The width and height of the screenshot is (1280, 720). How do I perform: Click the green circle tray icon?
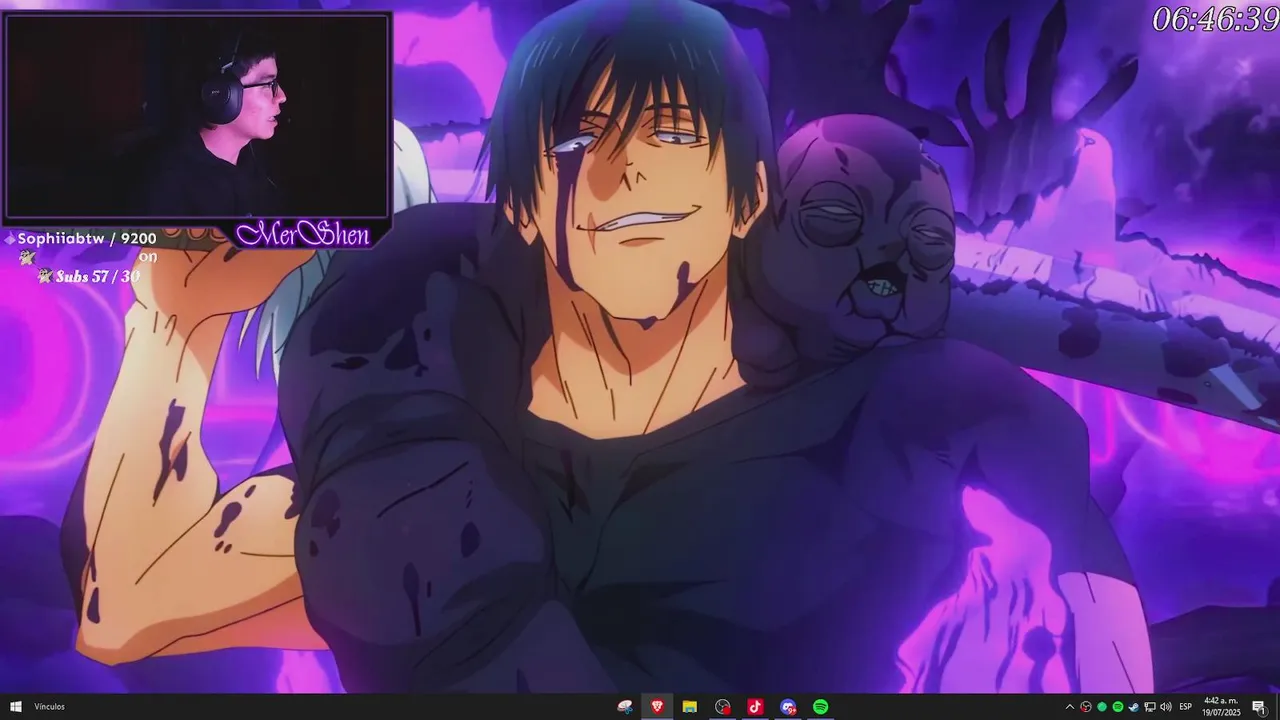pyautogui.click(x=1102, y=707)
